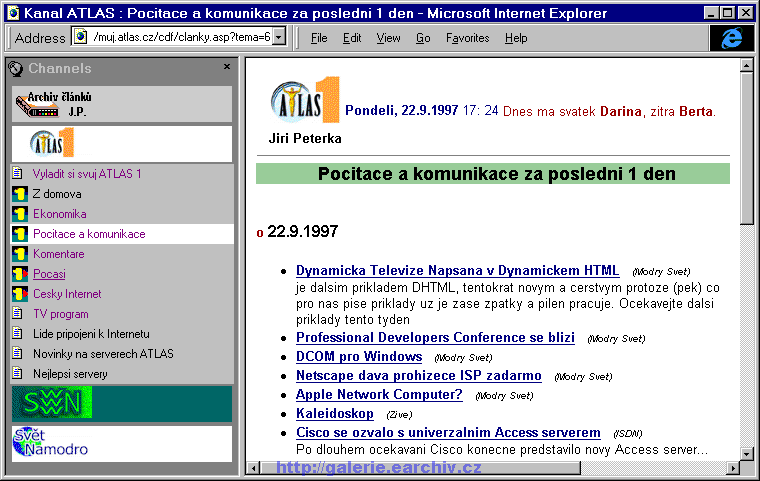Open article Dynamicka Televize Napsana v Dynamickem HTML
760x481 pixels.
pos(458,271)
